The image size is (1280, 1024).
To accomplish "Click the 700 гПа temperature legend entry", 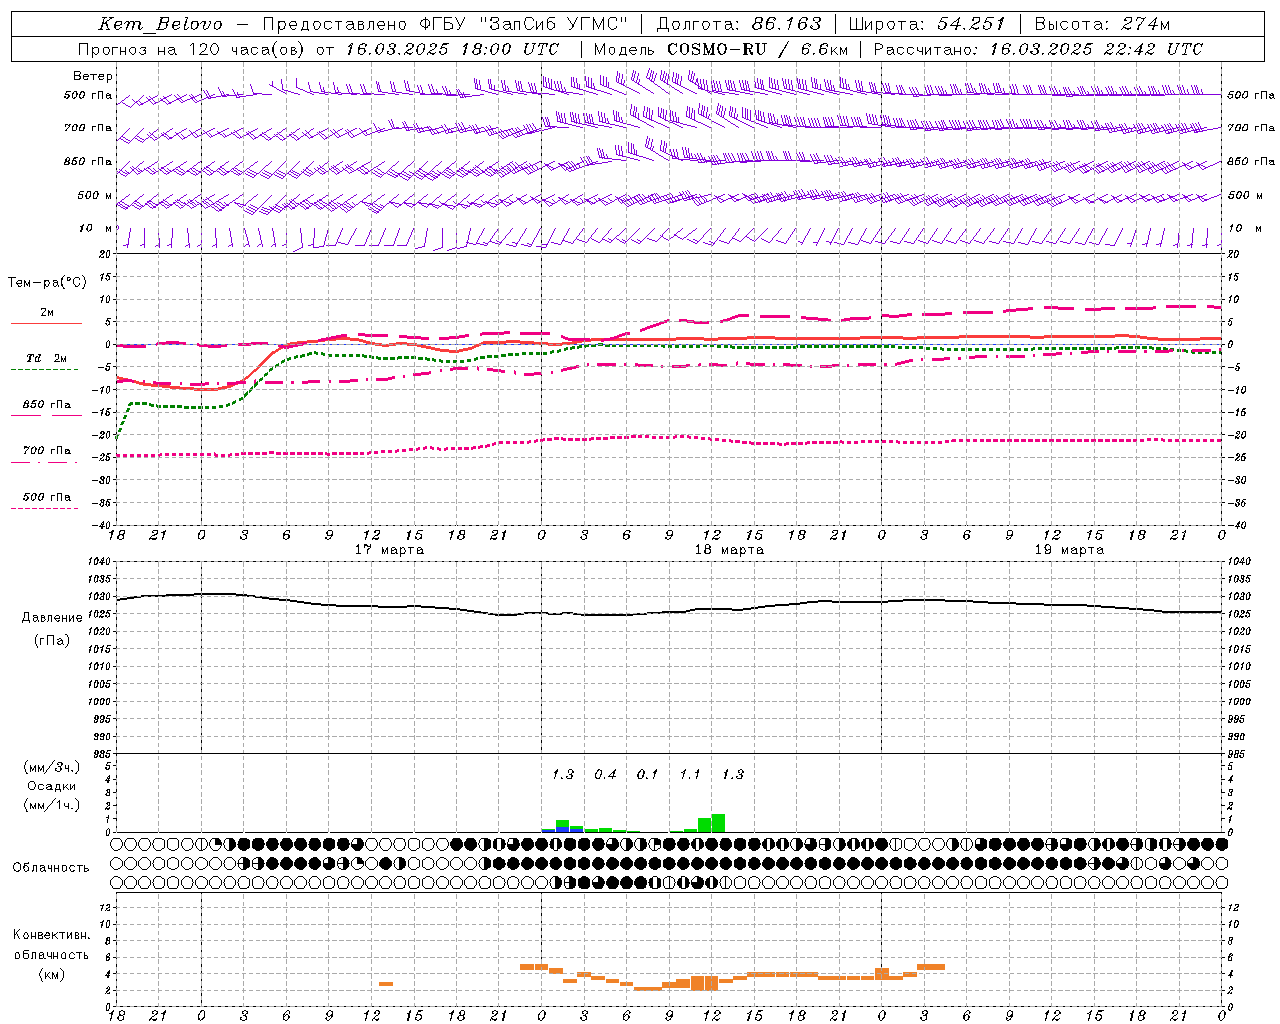I will pyautogui.click(x=47, y=451).
